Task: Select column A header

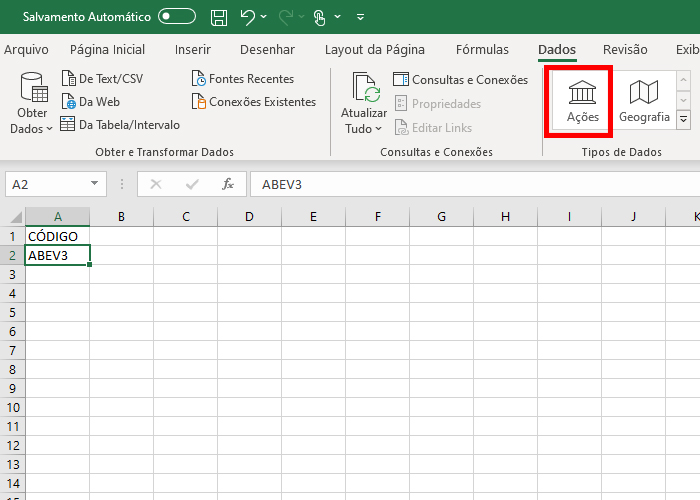Action: tap(58, 217)
